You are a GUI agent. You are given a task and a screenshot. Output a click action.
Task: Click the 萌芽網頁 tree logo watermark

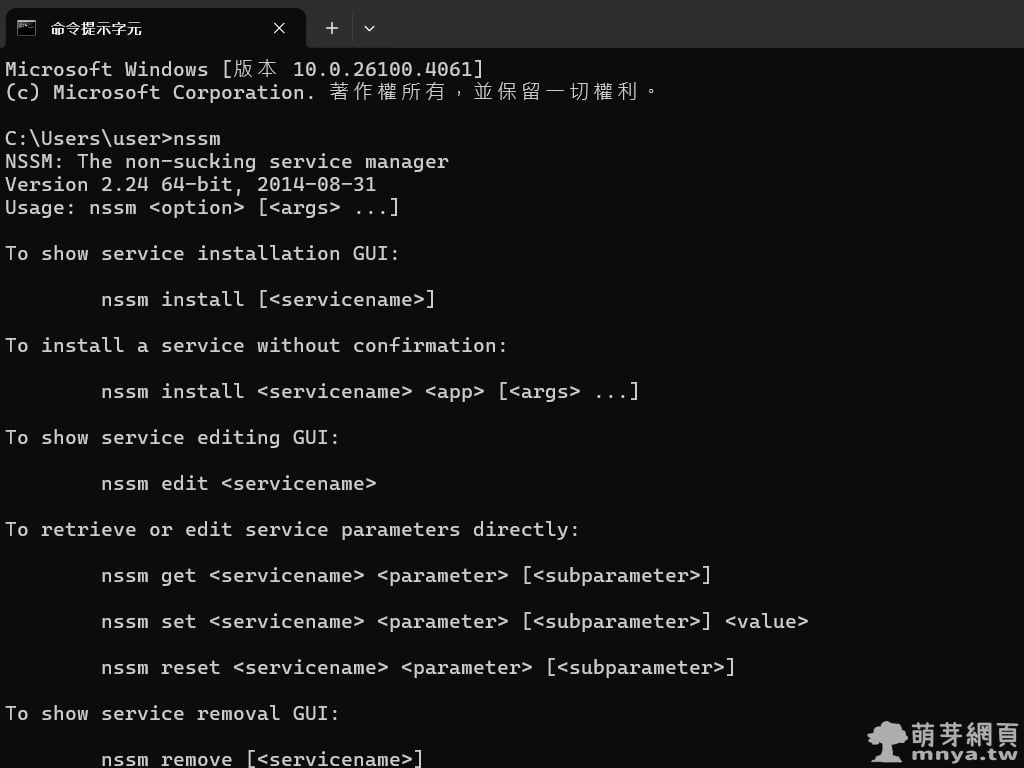pyautogui.click(x=888, y=742)
